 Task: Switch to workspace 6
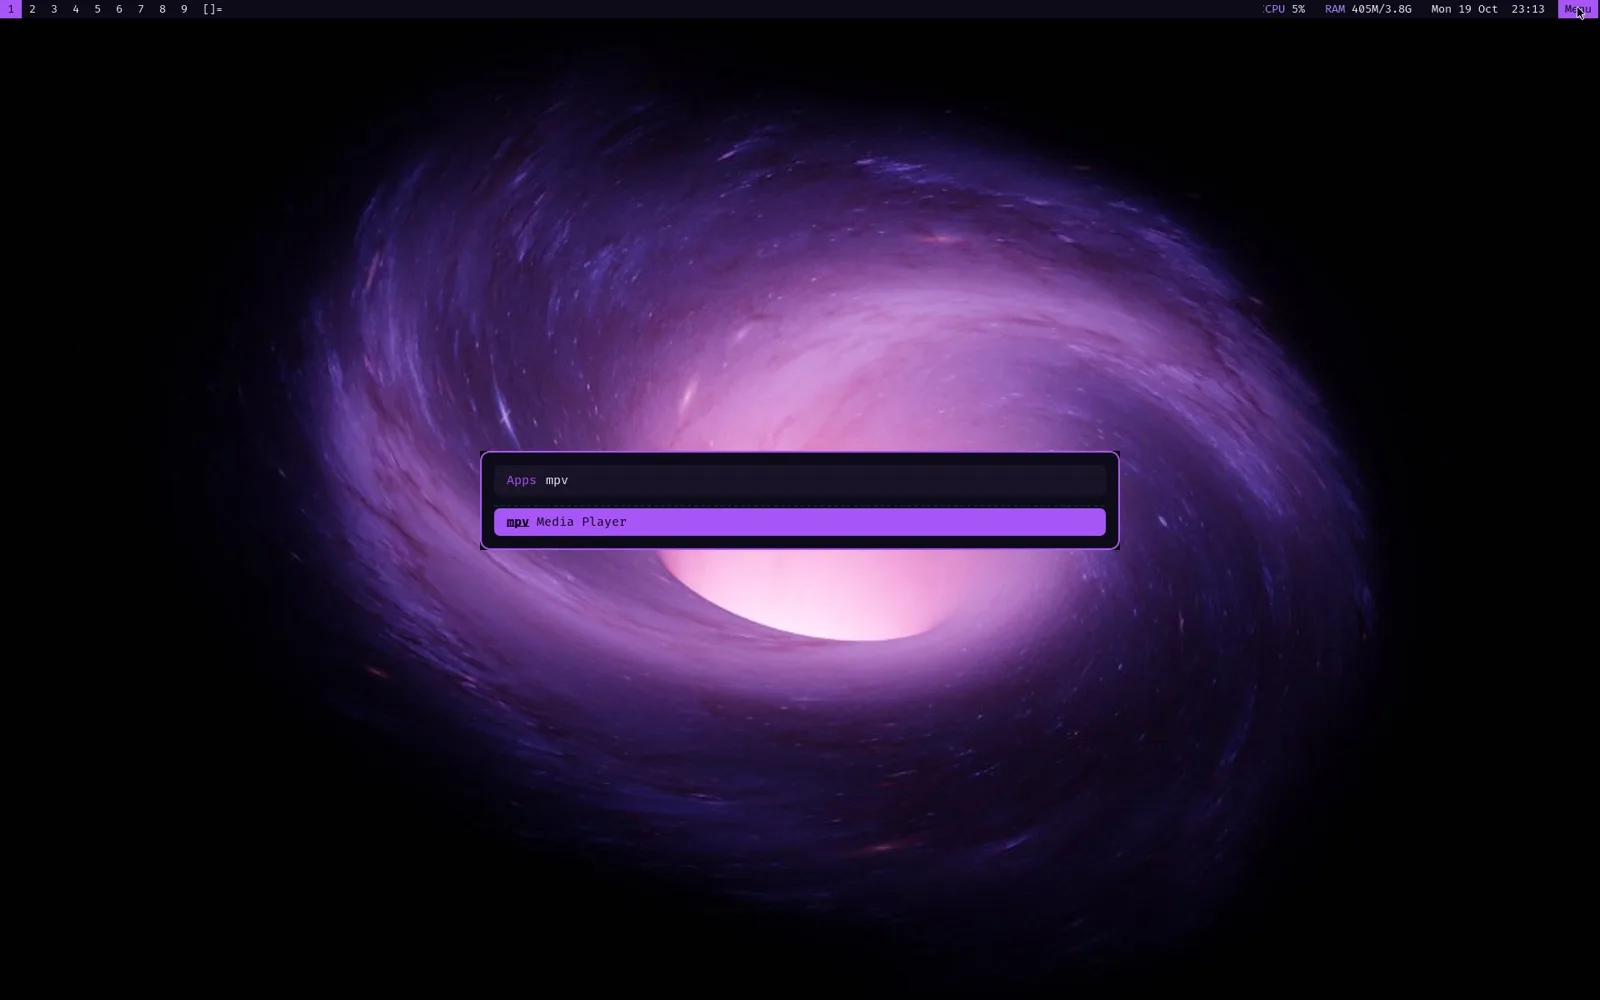pyautogui.click(x=119, y=9)
